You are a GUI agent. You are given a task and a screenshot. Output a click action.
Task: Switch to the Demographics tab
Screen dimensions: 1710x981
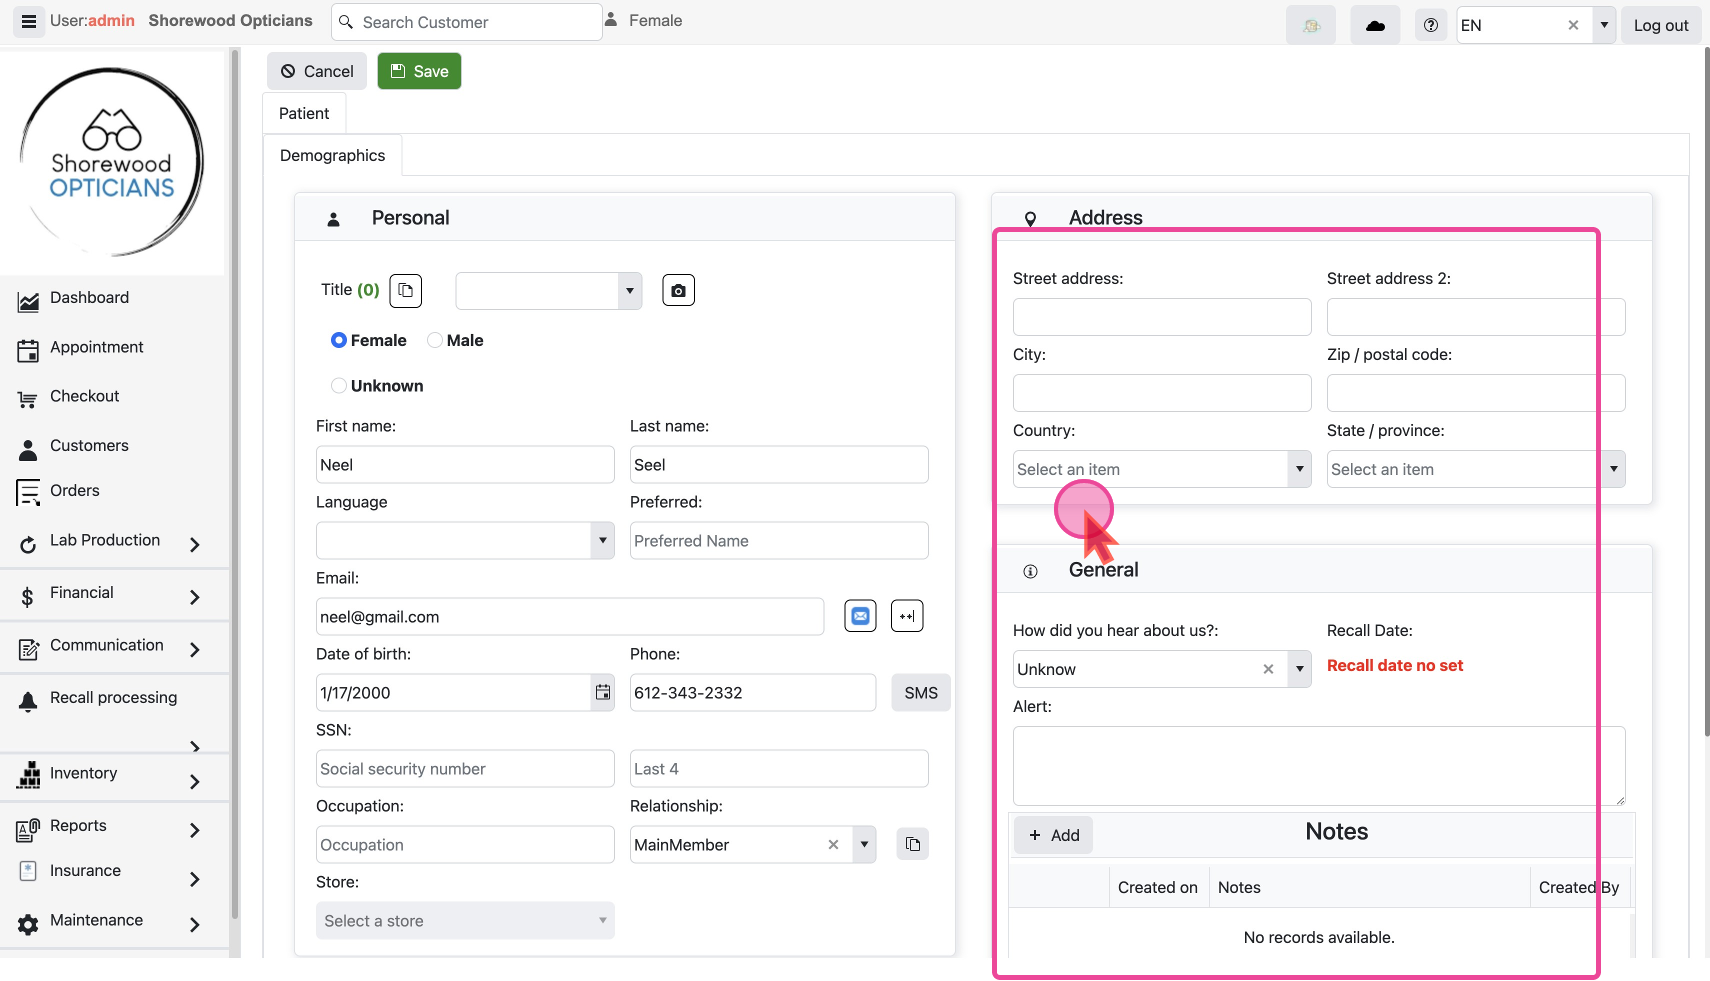[x=332, y=156]
